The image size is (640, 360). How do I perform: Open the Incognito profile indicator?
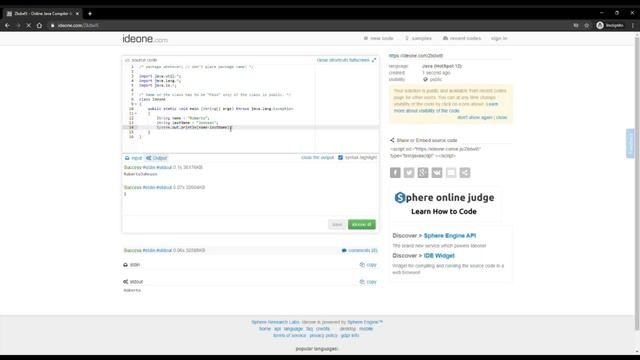coord(610,25)
